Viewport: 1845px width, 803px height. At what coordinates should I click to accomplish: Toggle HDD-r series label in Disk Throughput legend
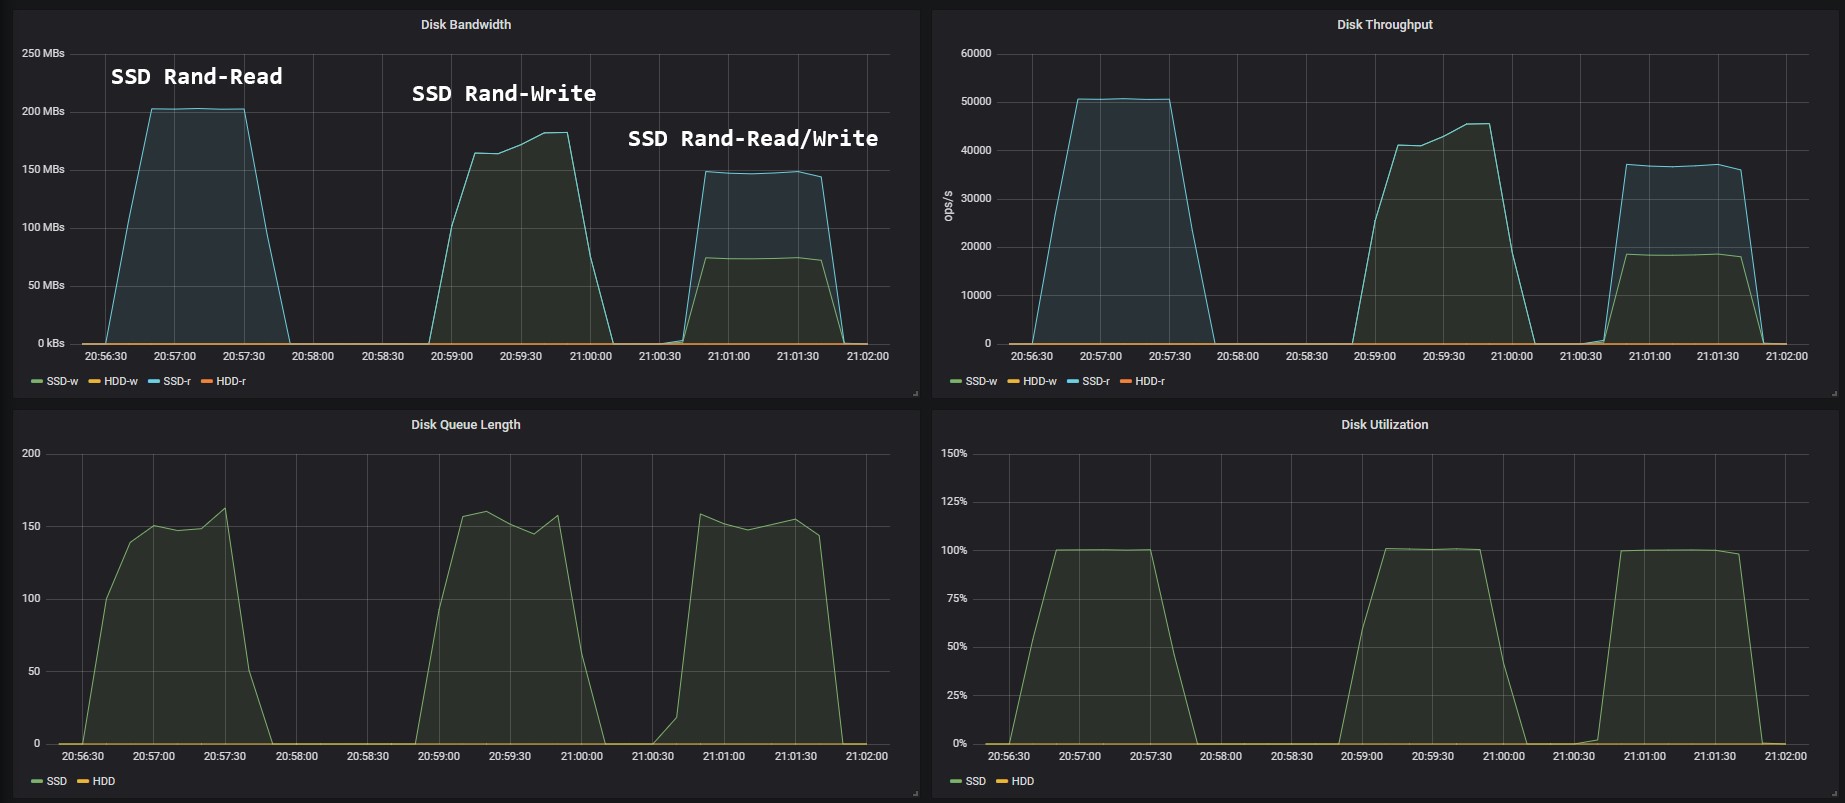coord(1150,381)
